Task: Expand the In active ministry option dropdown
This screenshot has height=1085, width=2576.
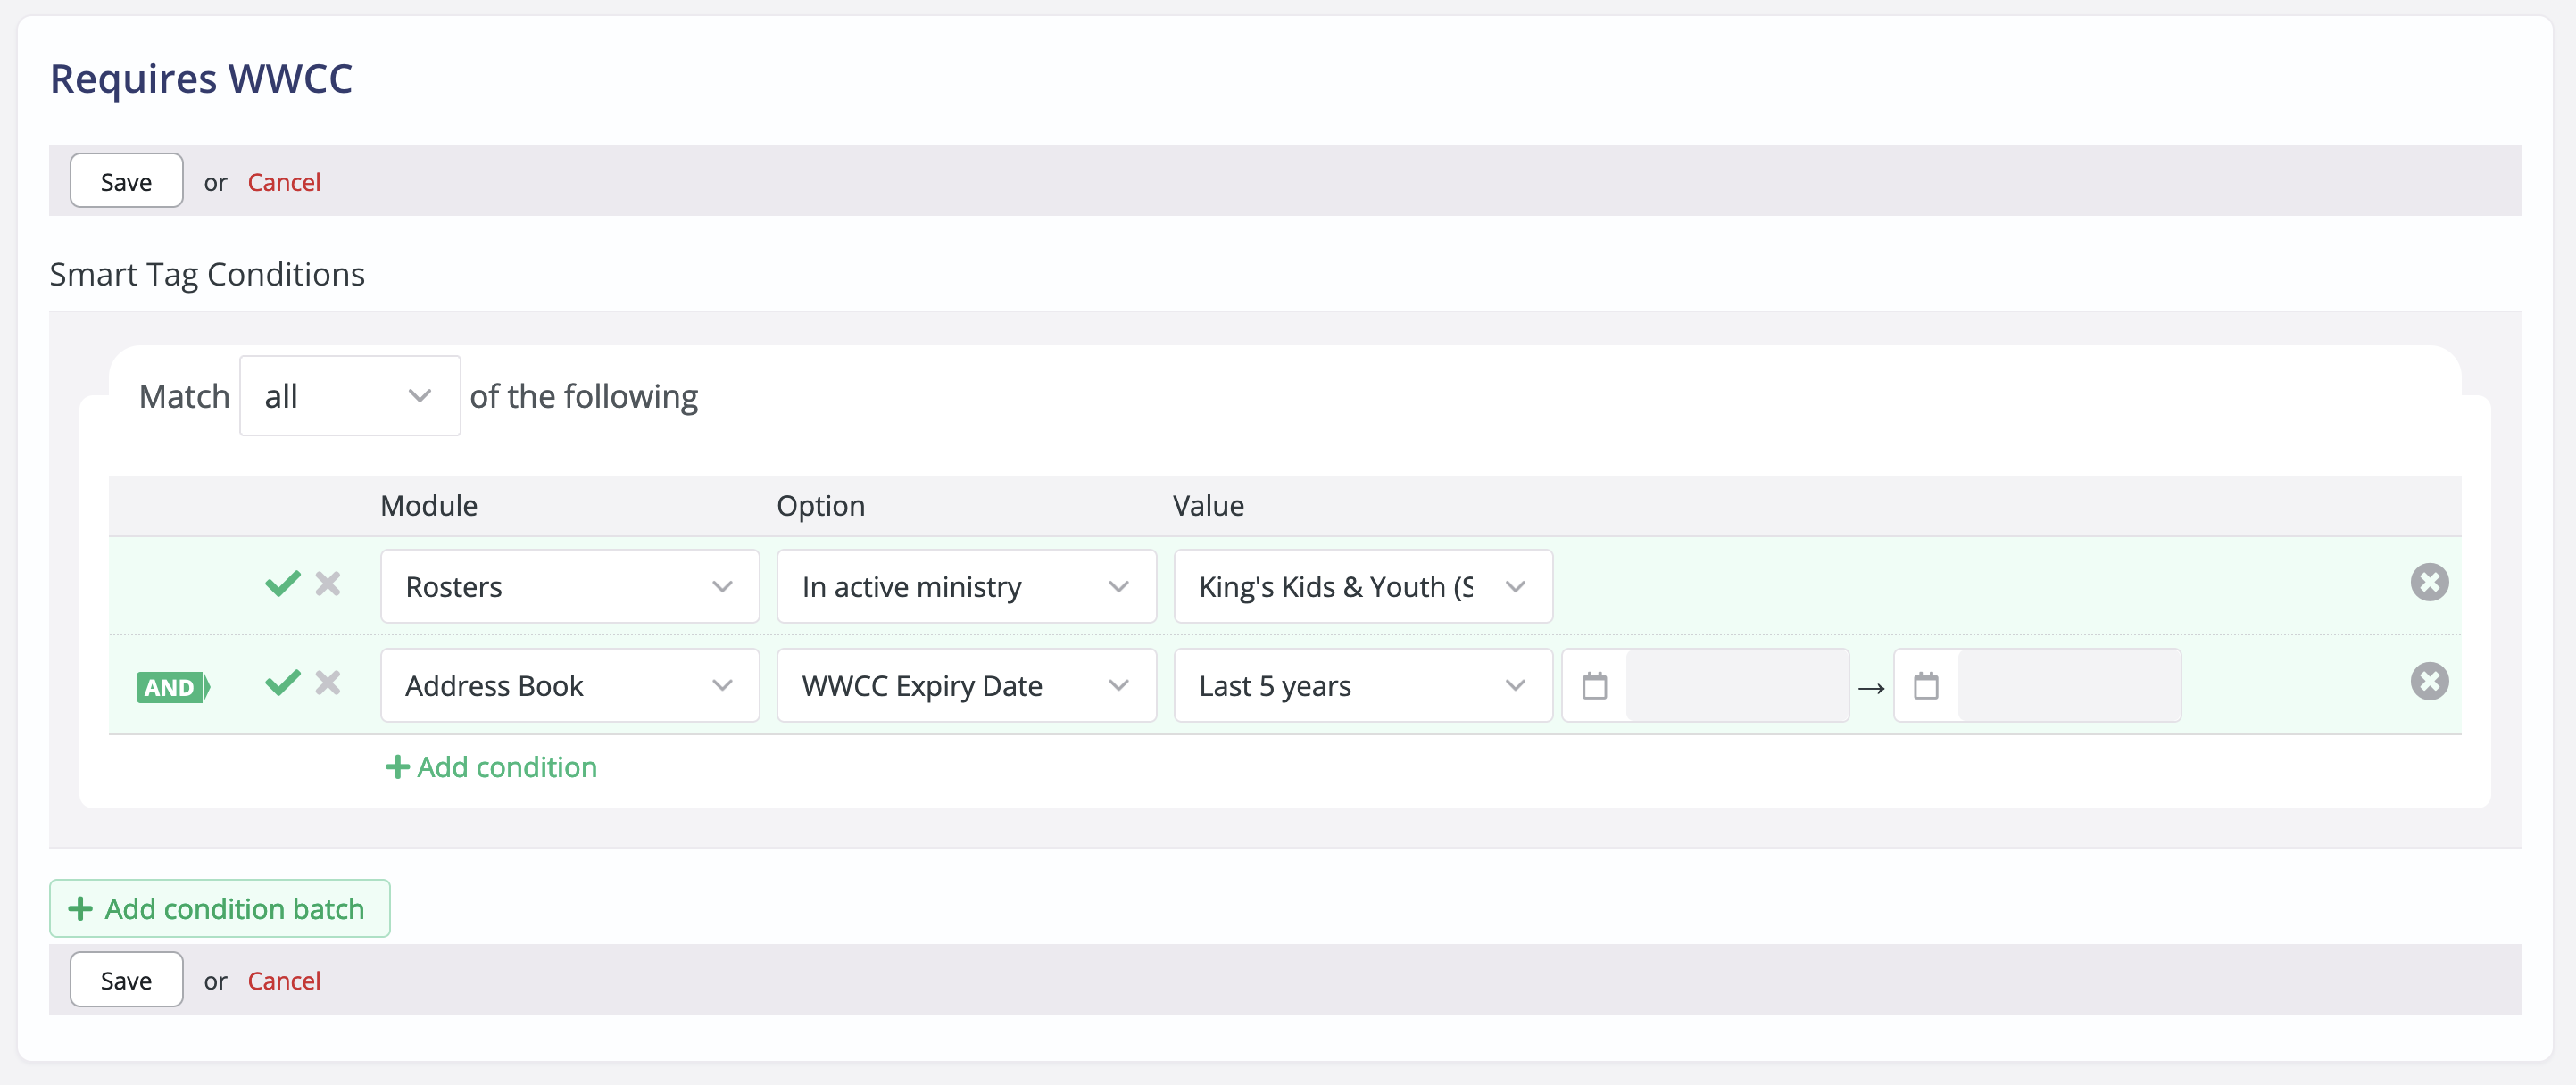Action: point(1117,586)
